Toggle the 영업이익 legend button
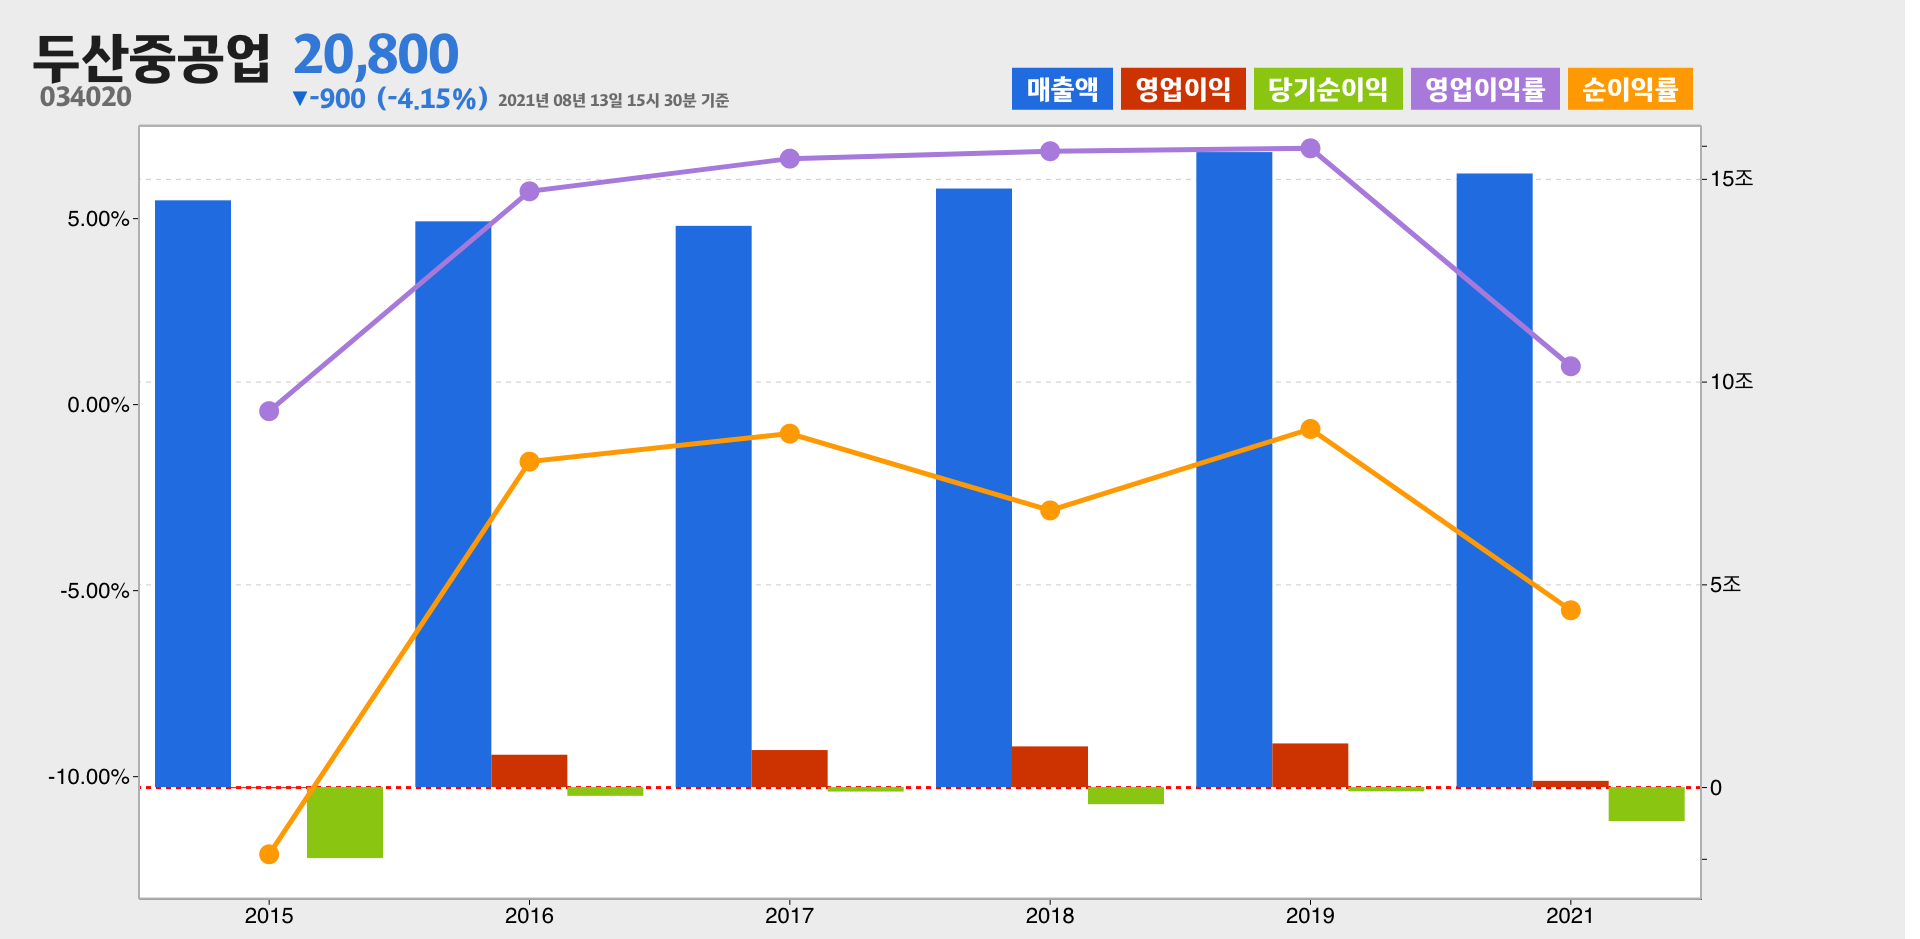The width and height of the screenshot is (1920, 939). [x=1183, y=89]
